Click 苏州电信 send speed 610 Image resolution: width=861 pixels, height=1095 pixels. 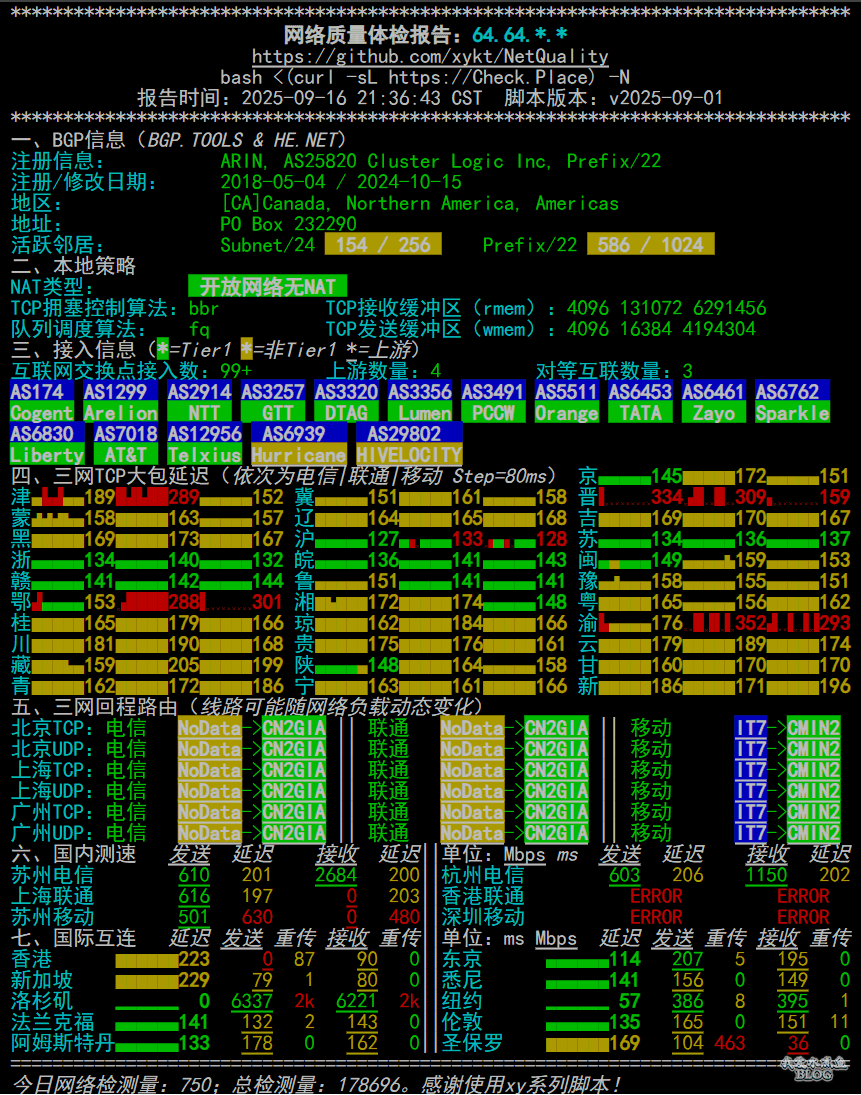click(194, 874)
